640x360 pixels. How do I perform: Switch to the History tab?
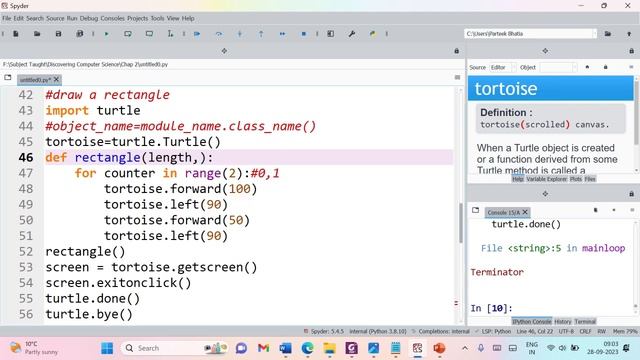click(x=562, y=322)
